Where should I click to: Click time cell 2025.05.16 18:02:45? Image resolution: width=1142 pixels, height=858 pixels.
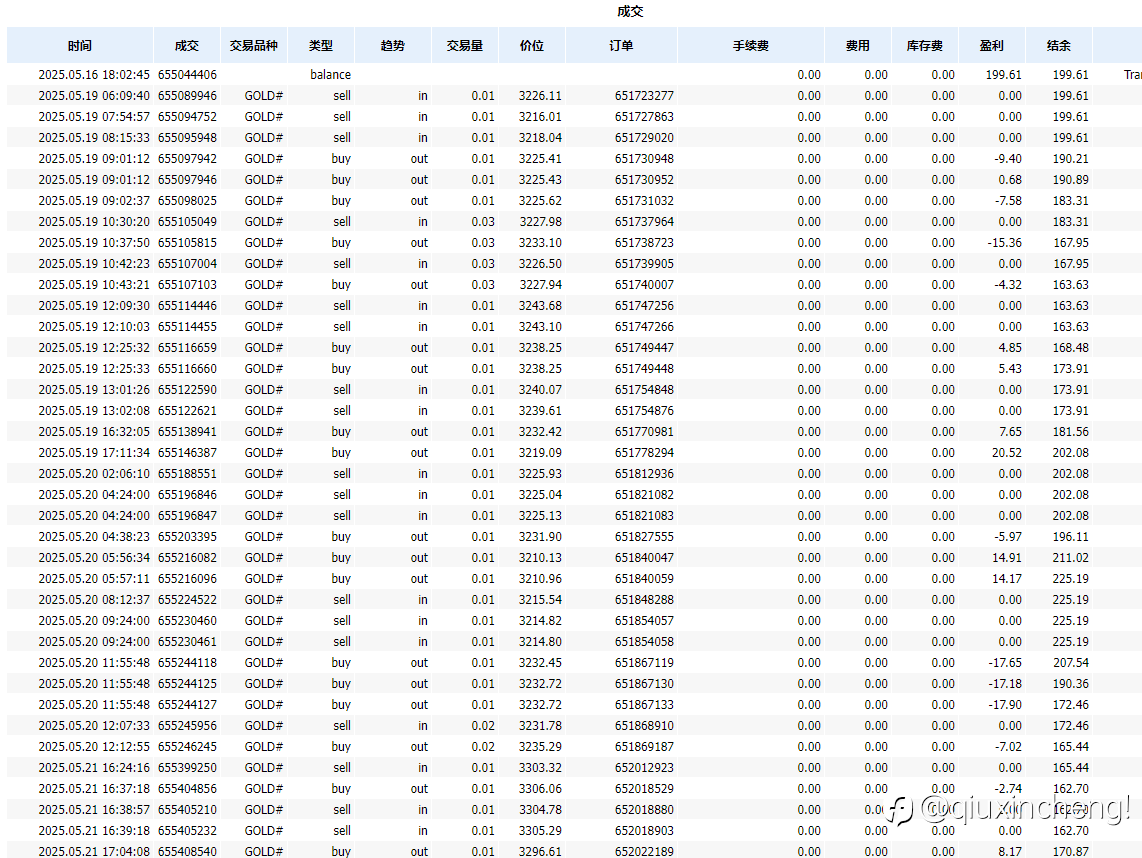(x=94, y=74)
